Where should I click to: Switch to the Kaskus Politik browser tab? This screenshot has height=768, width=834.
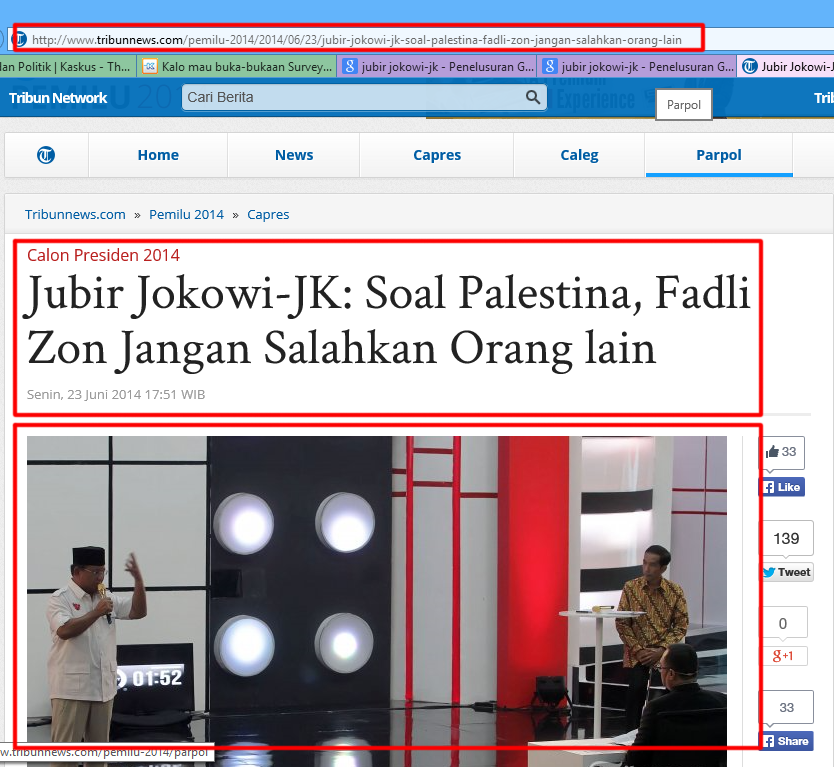67,66
